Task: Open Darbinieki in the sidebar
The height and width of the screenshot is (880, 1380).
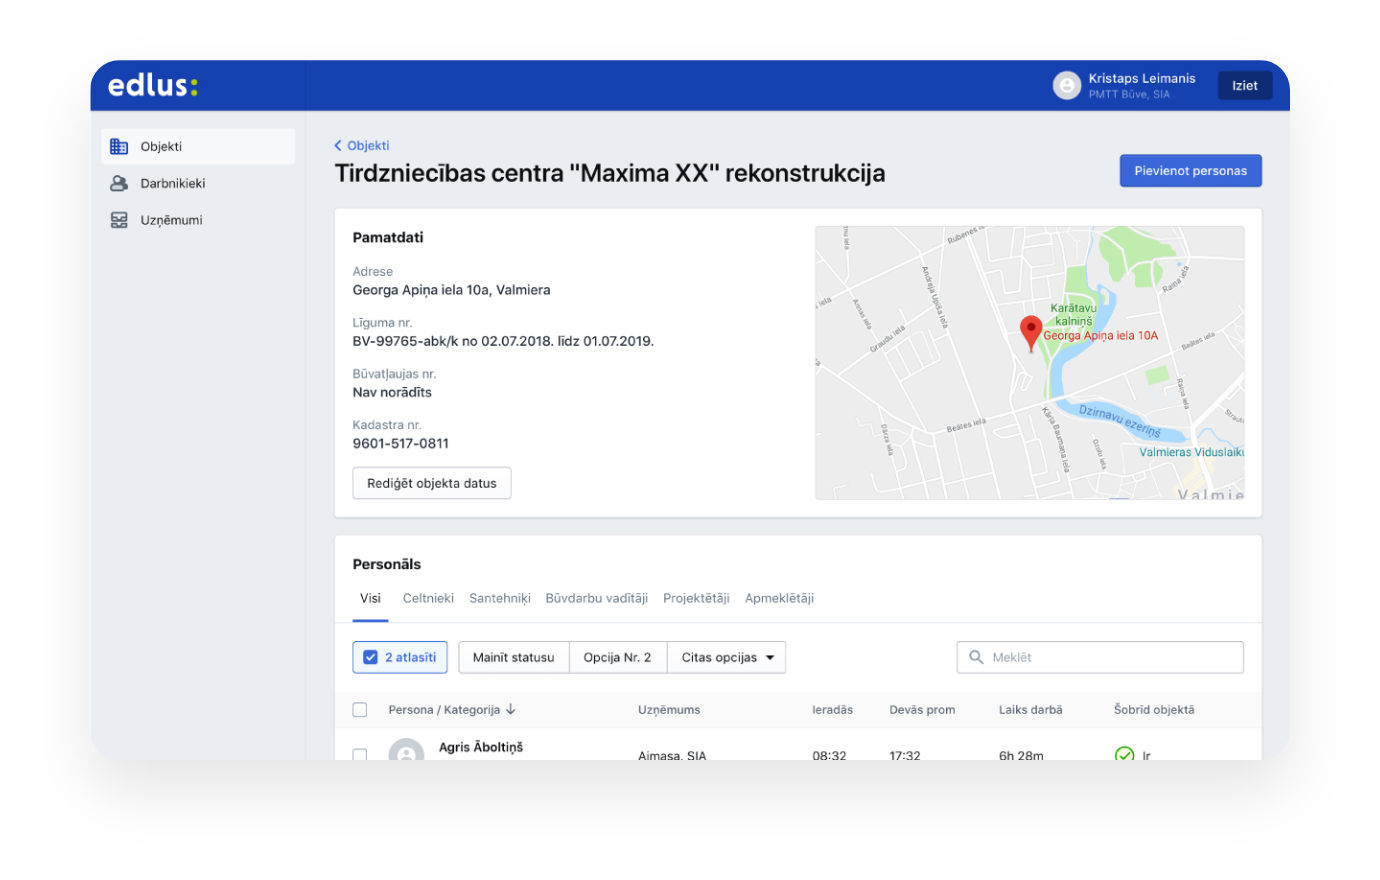Action: (x=198, y=183)
